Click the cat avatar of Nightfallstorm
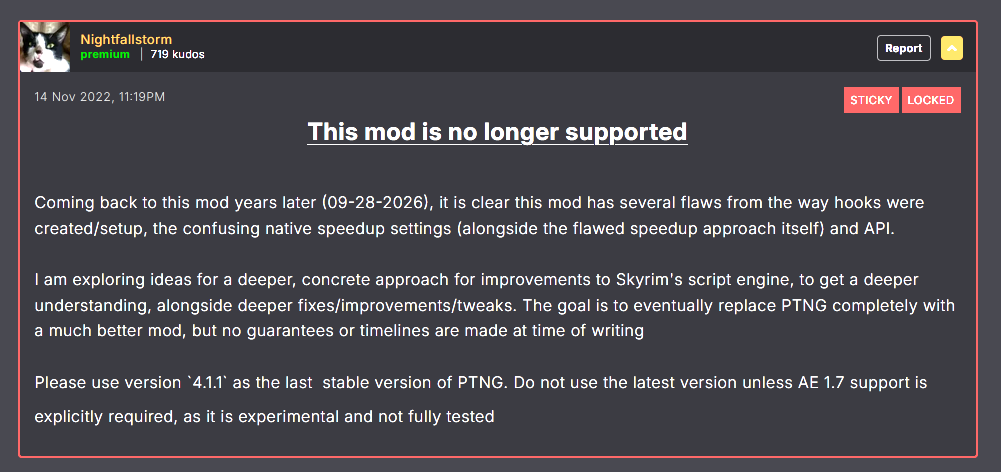 (45, 47)
